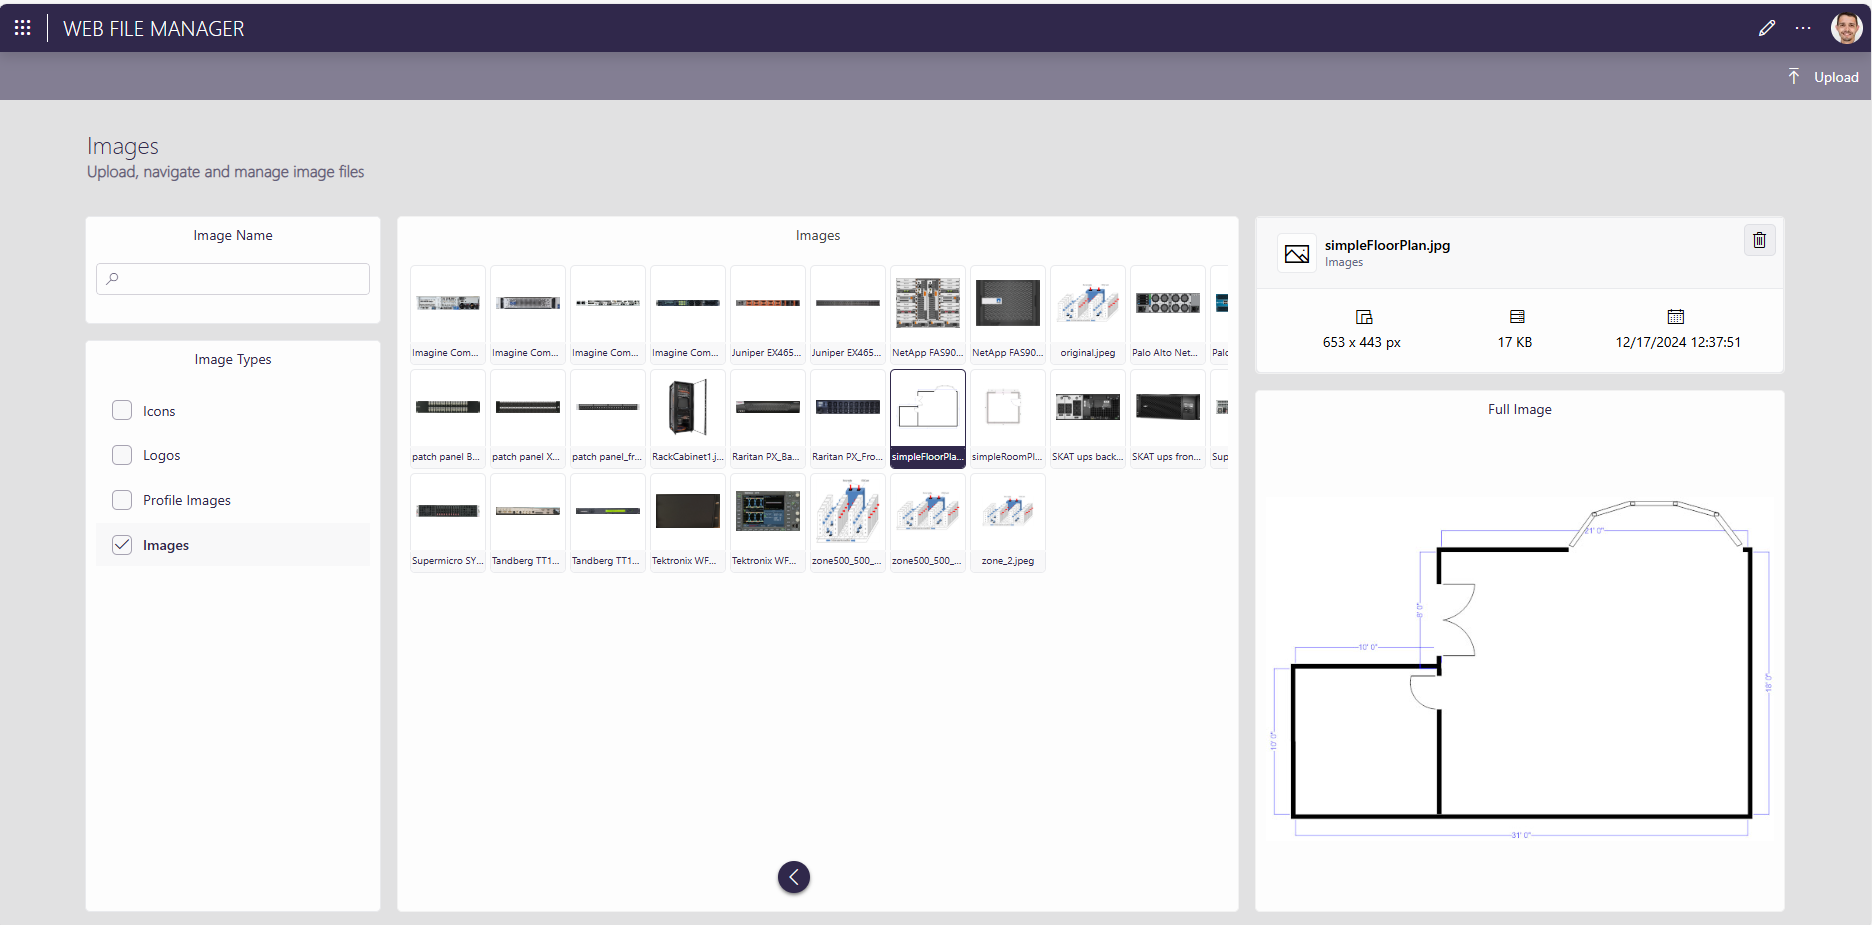1872x925 pixels.
Task: Click the image preview icon beside simpleFloorPlan.jpg
Action: [x=1296, y=253]
